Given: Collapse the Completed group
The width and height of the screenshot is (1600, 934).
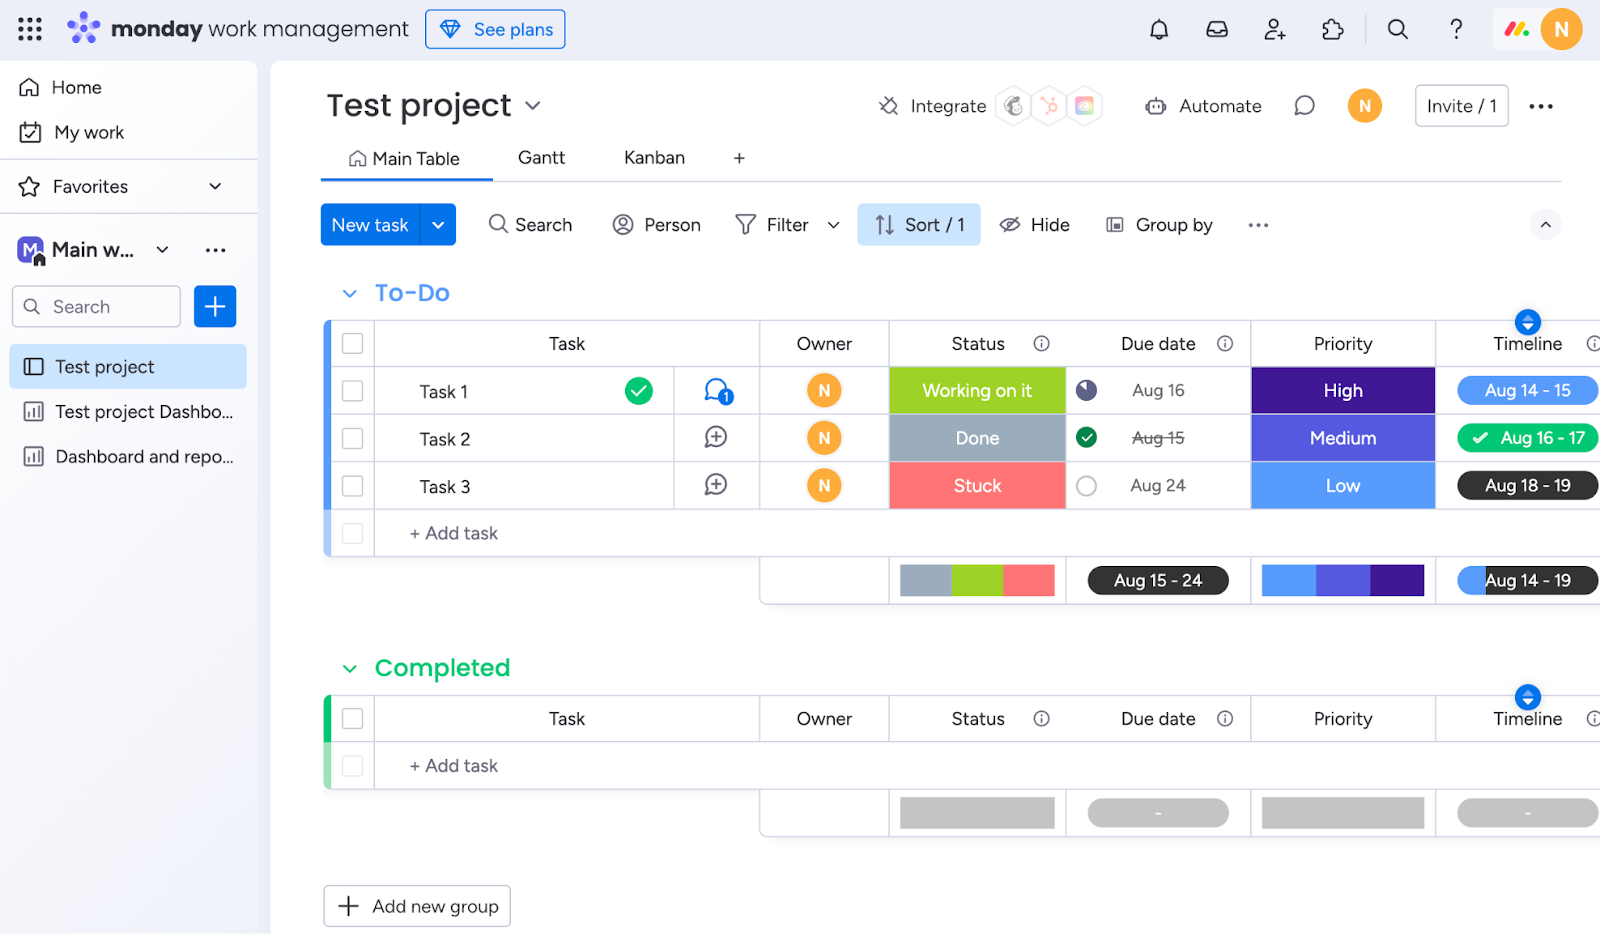Looking at the screenshot, I should [349, 668].
